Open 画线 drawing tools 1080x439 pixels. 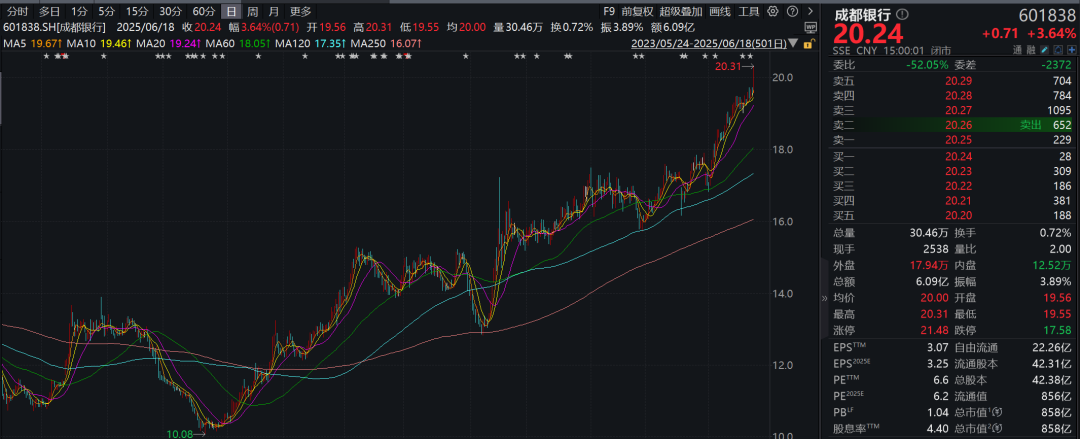pos(720,10)
